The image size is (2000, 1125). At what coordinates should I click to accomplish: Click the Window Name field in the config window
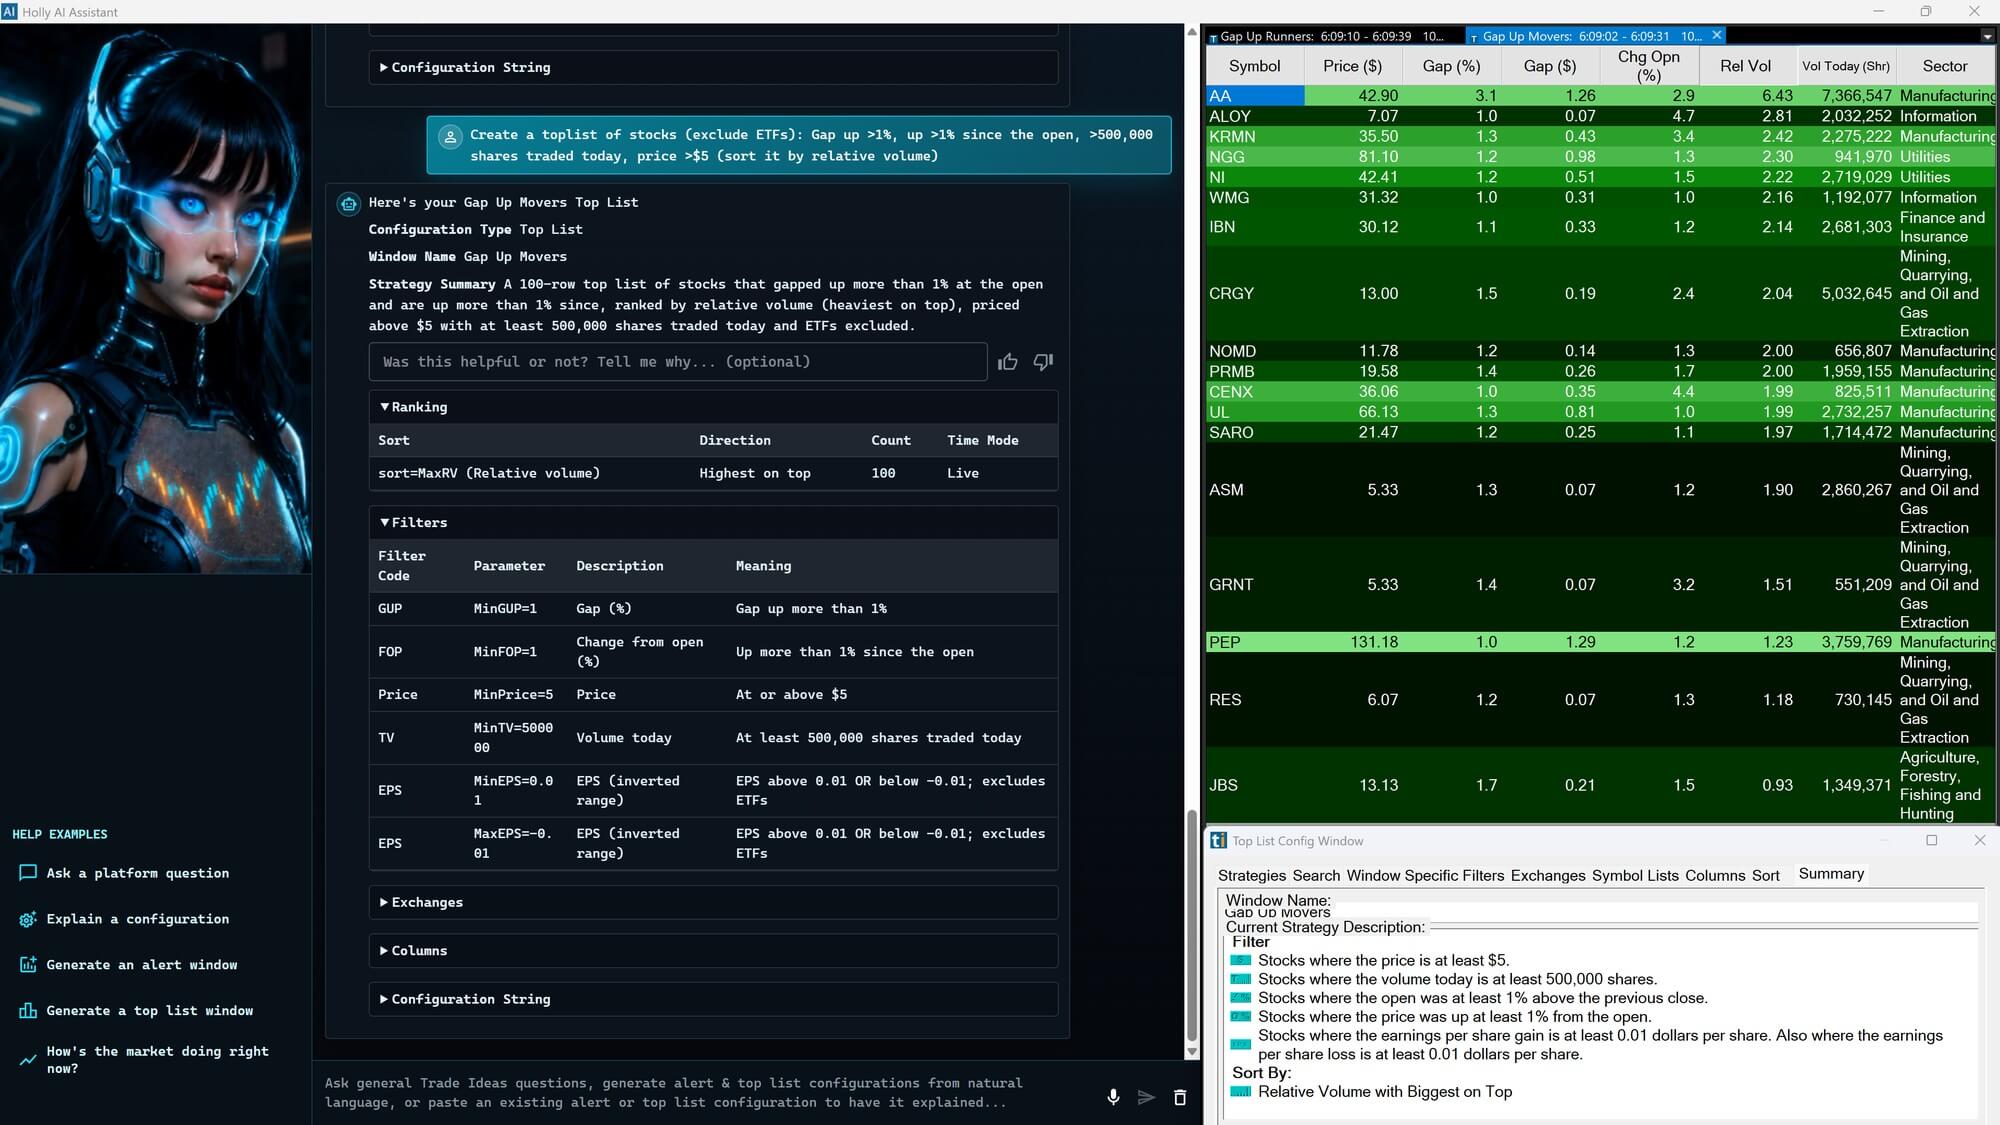pos(1601,913)
